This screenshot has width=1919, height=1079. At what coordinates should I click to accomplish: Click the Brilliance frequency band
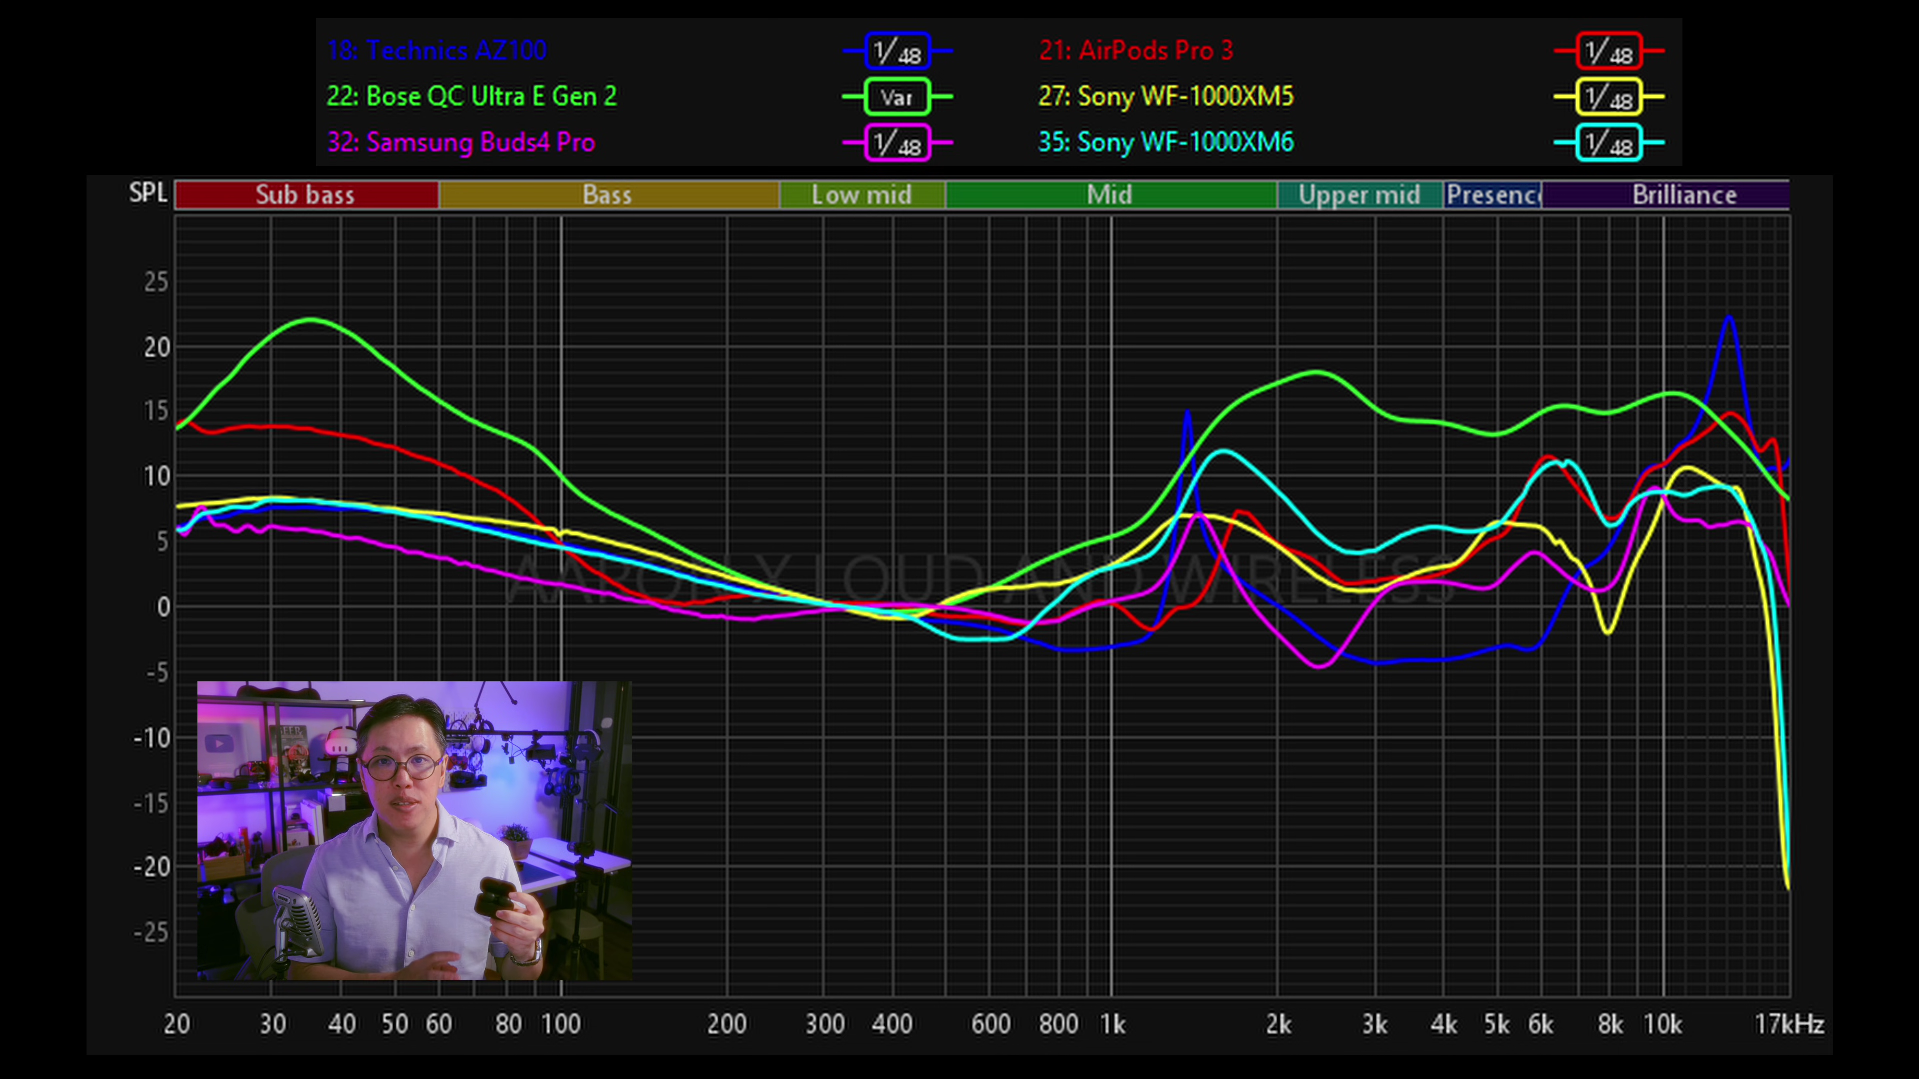pos(1665,195)
